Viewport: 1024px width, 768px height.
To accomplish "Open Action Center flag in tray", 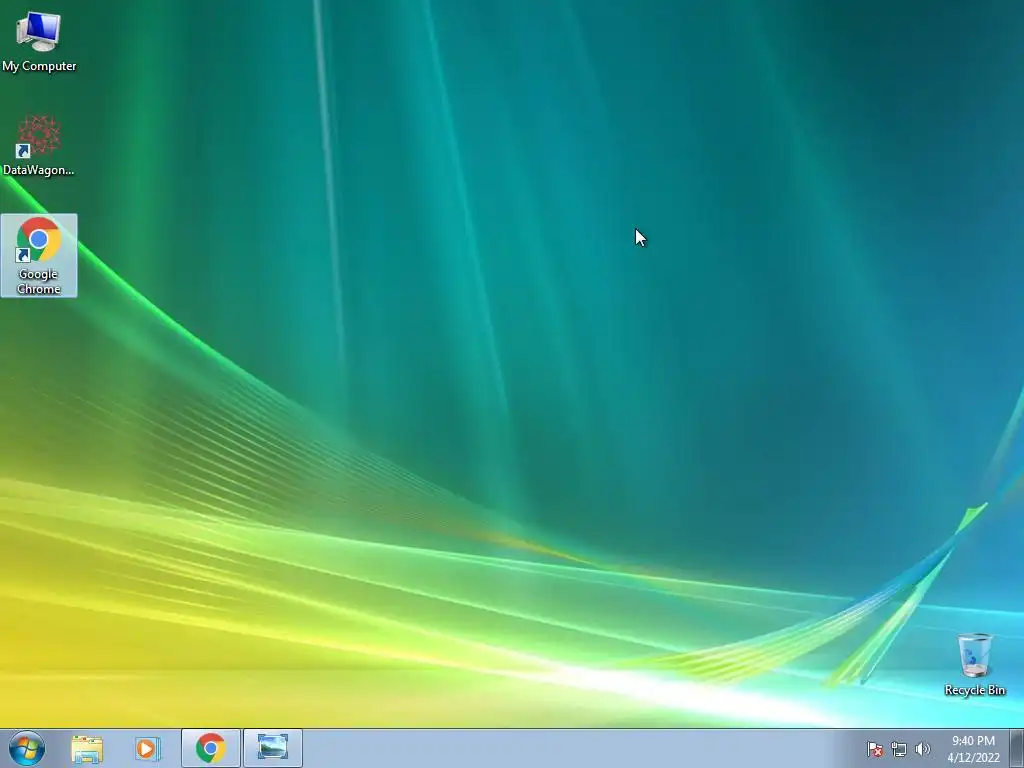I will 875,749.
